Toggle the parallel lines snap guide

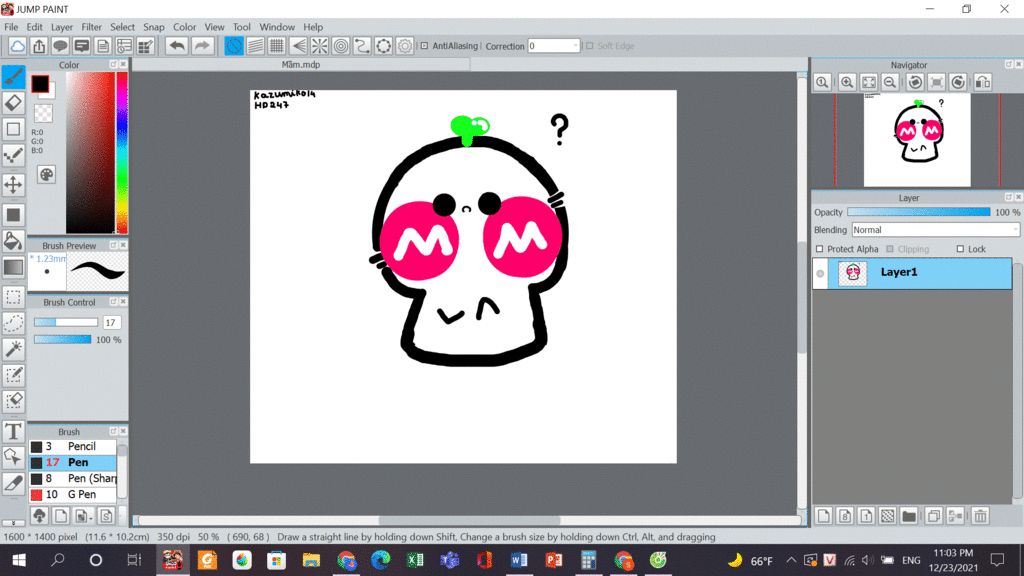click(x=255, y=46)
